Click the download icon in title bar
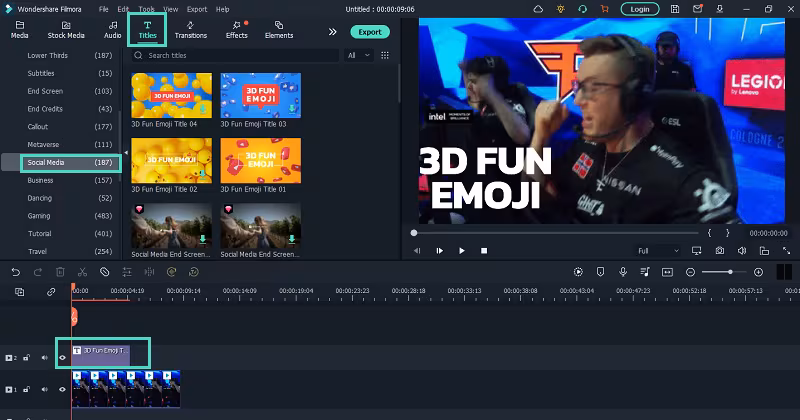The image size is (800, 420). (x=719, y=9)
